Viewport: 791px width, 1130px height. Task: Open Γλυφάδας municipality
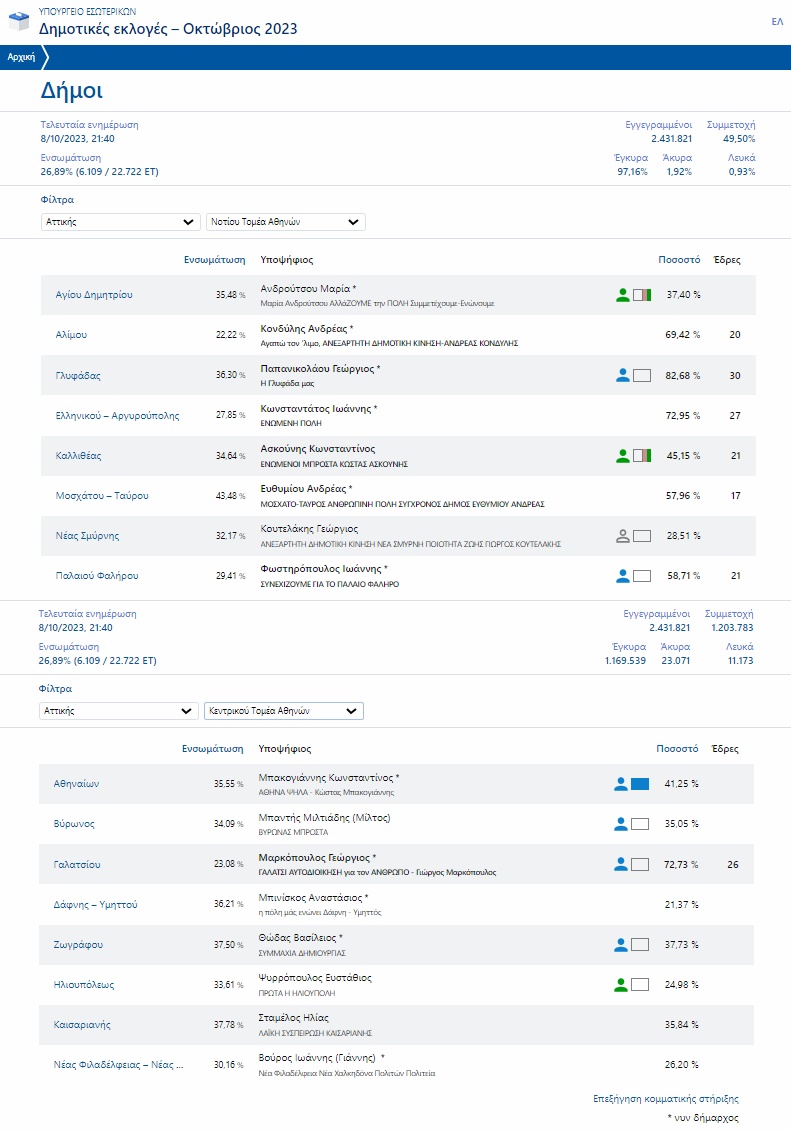(x=78, y=375)
